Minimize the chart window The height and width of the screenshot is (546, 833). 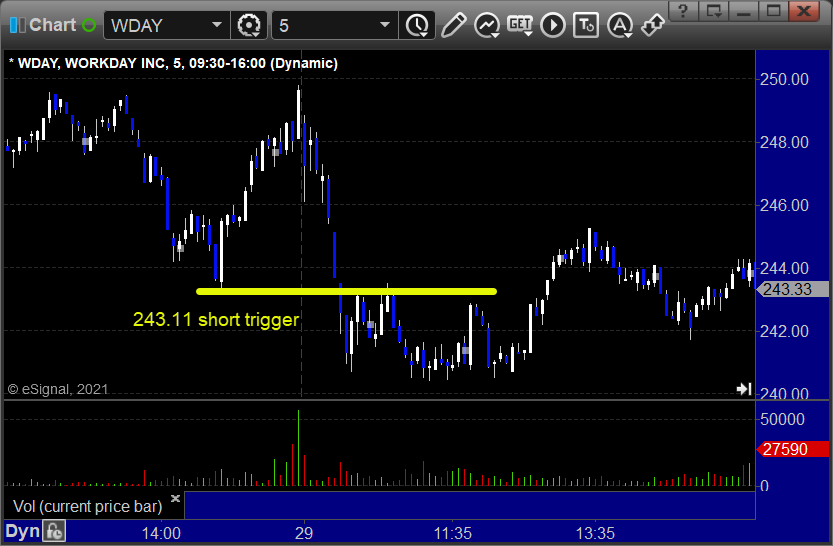pyautogui.click(x=744, y=11)
